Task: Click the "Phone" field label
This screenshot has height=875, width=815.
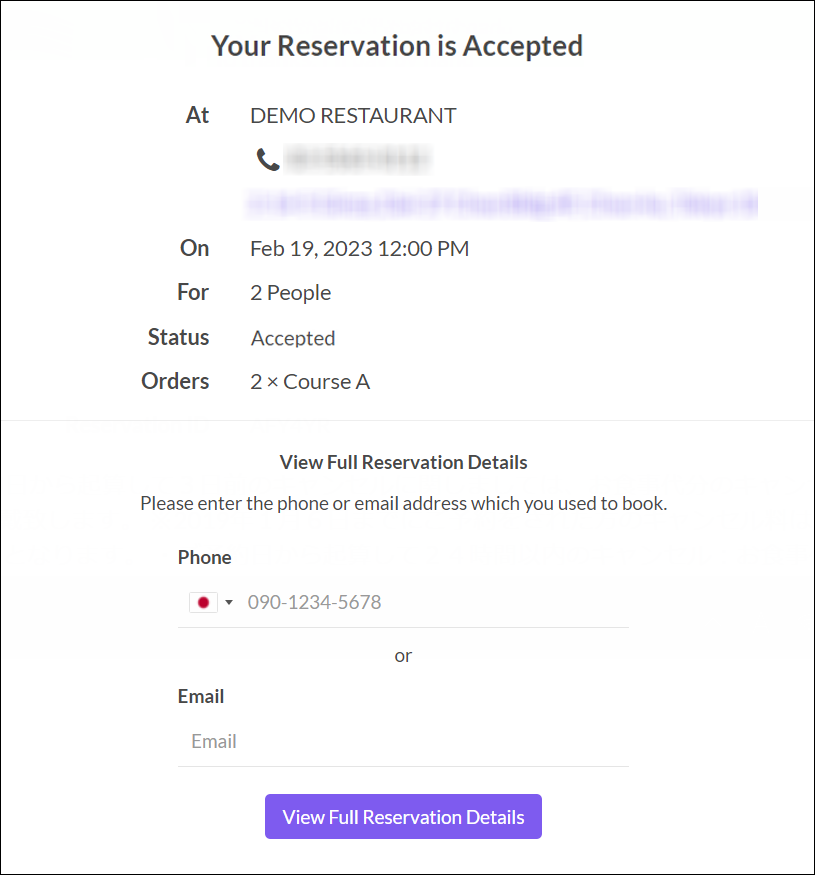Action: tap(204, 557)
